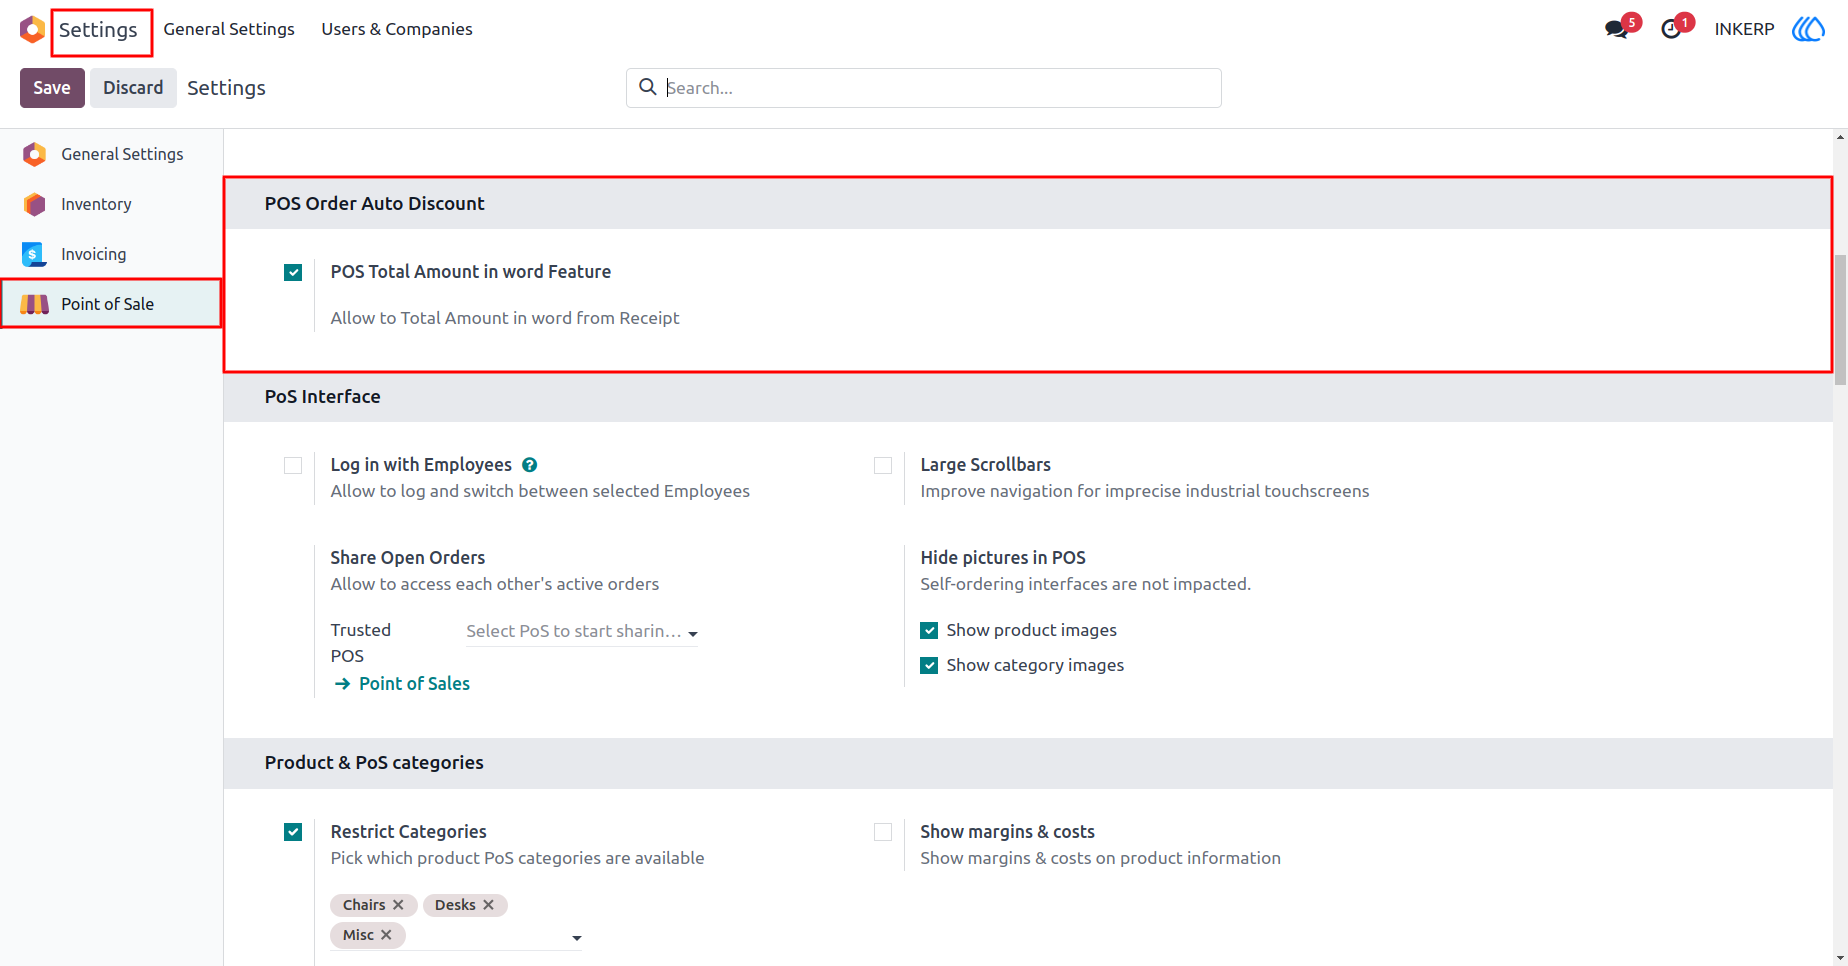Image resolution: width=1848 pixels, height=966 pixels.
Task: Expand the Restrict Categories dropdown arrow
Action: pyautogui.click(x=577, y=938)
